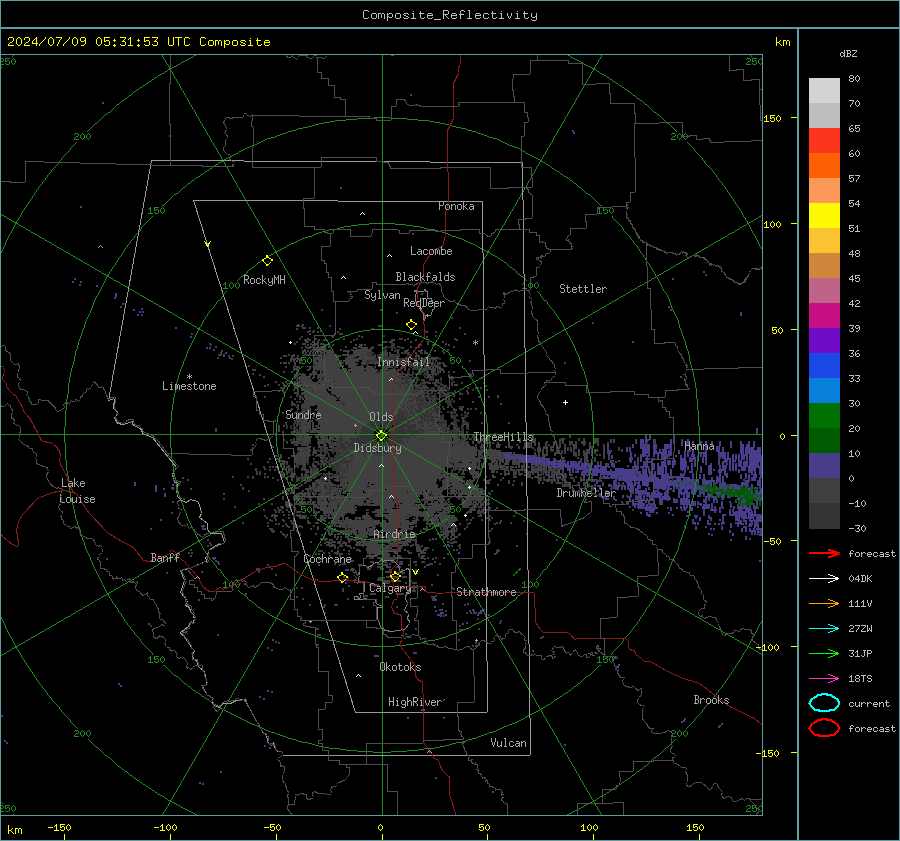Click the Blackfalds label
The height and width of the screenshot is (841, 900).
click(425, 277)
